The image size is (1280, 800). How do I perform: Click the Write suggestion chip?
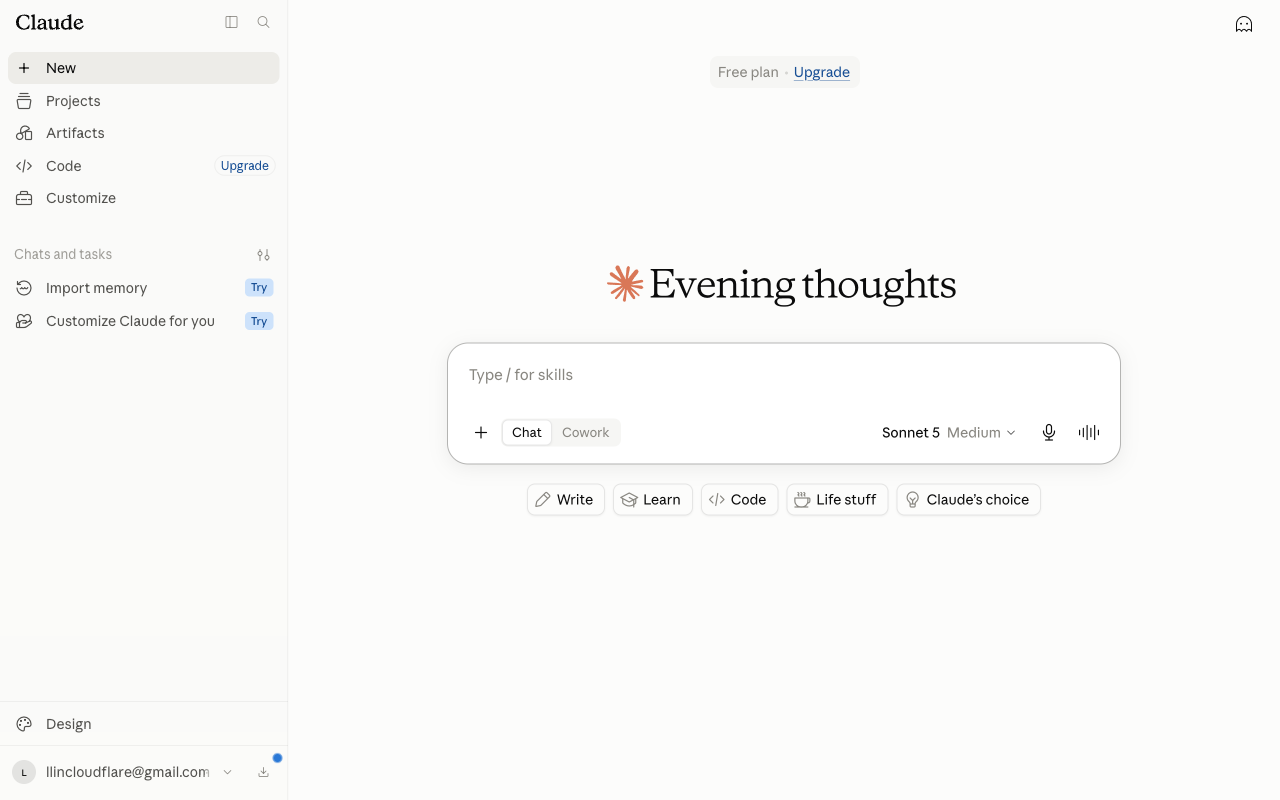(x=566, y=500)
